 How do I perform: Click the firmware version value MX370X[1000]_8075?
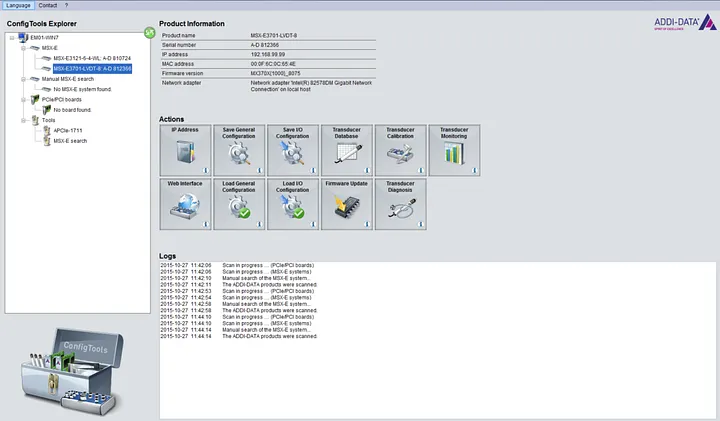(276, 73)
